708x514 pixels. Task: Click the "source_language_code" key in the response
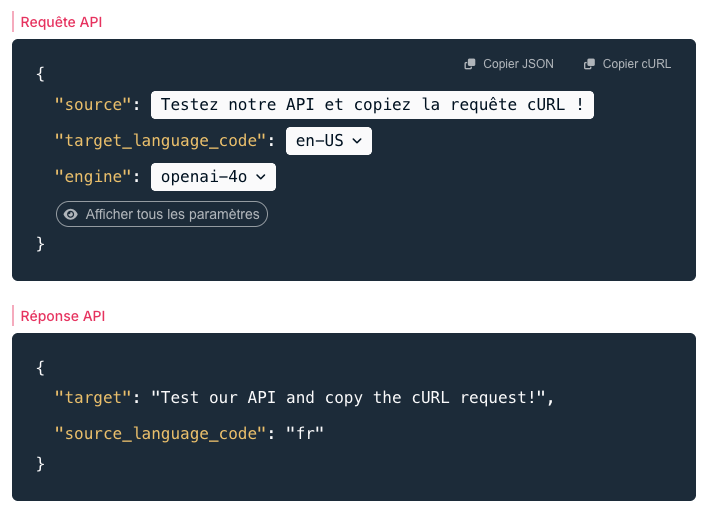(x=160, y=434)
